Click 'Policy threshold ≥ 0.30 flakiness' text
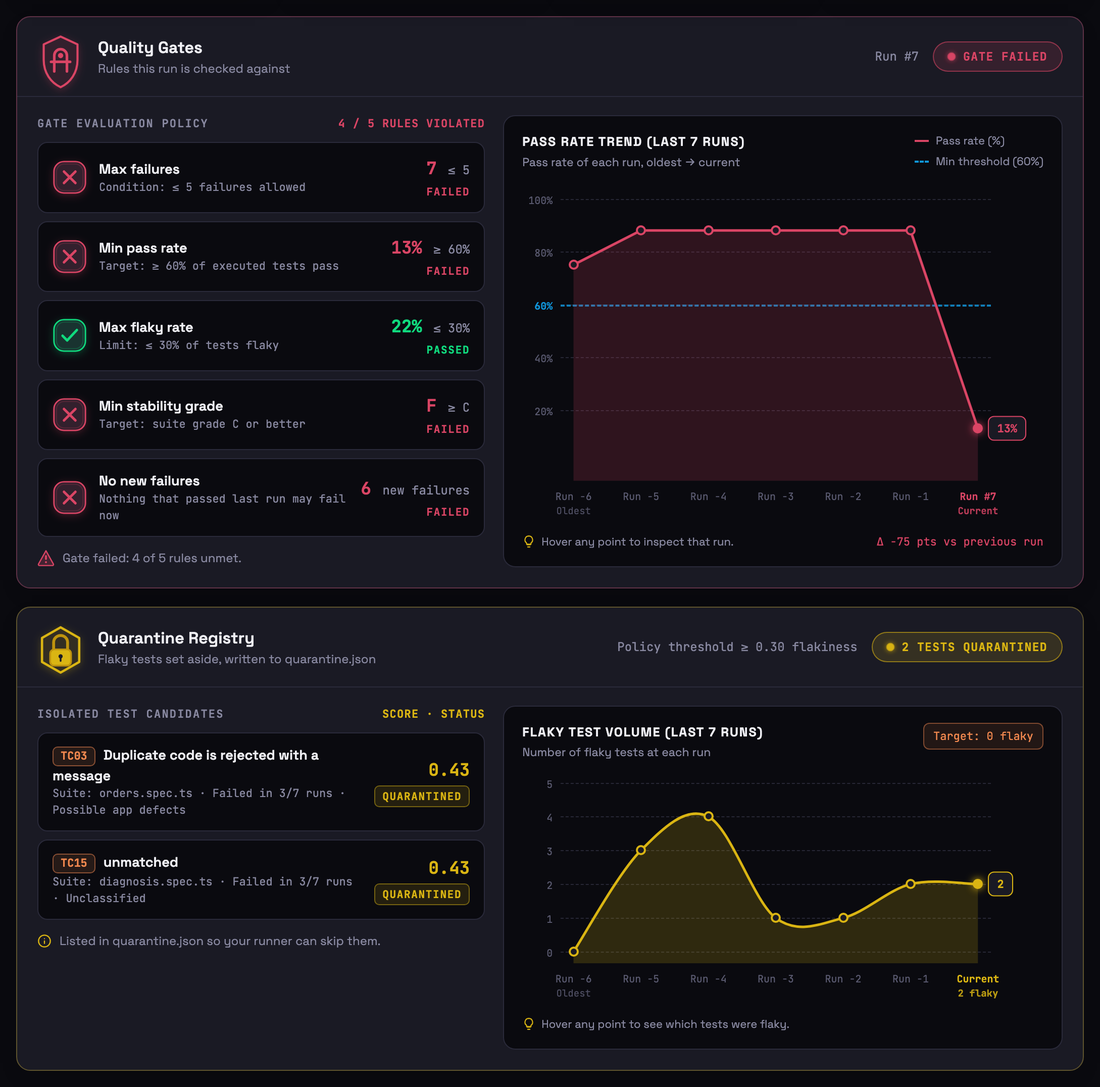1100x1087 pixels. [737, 647]
